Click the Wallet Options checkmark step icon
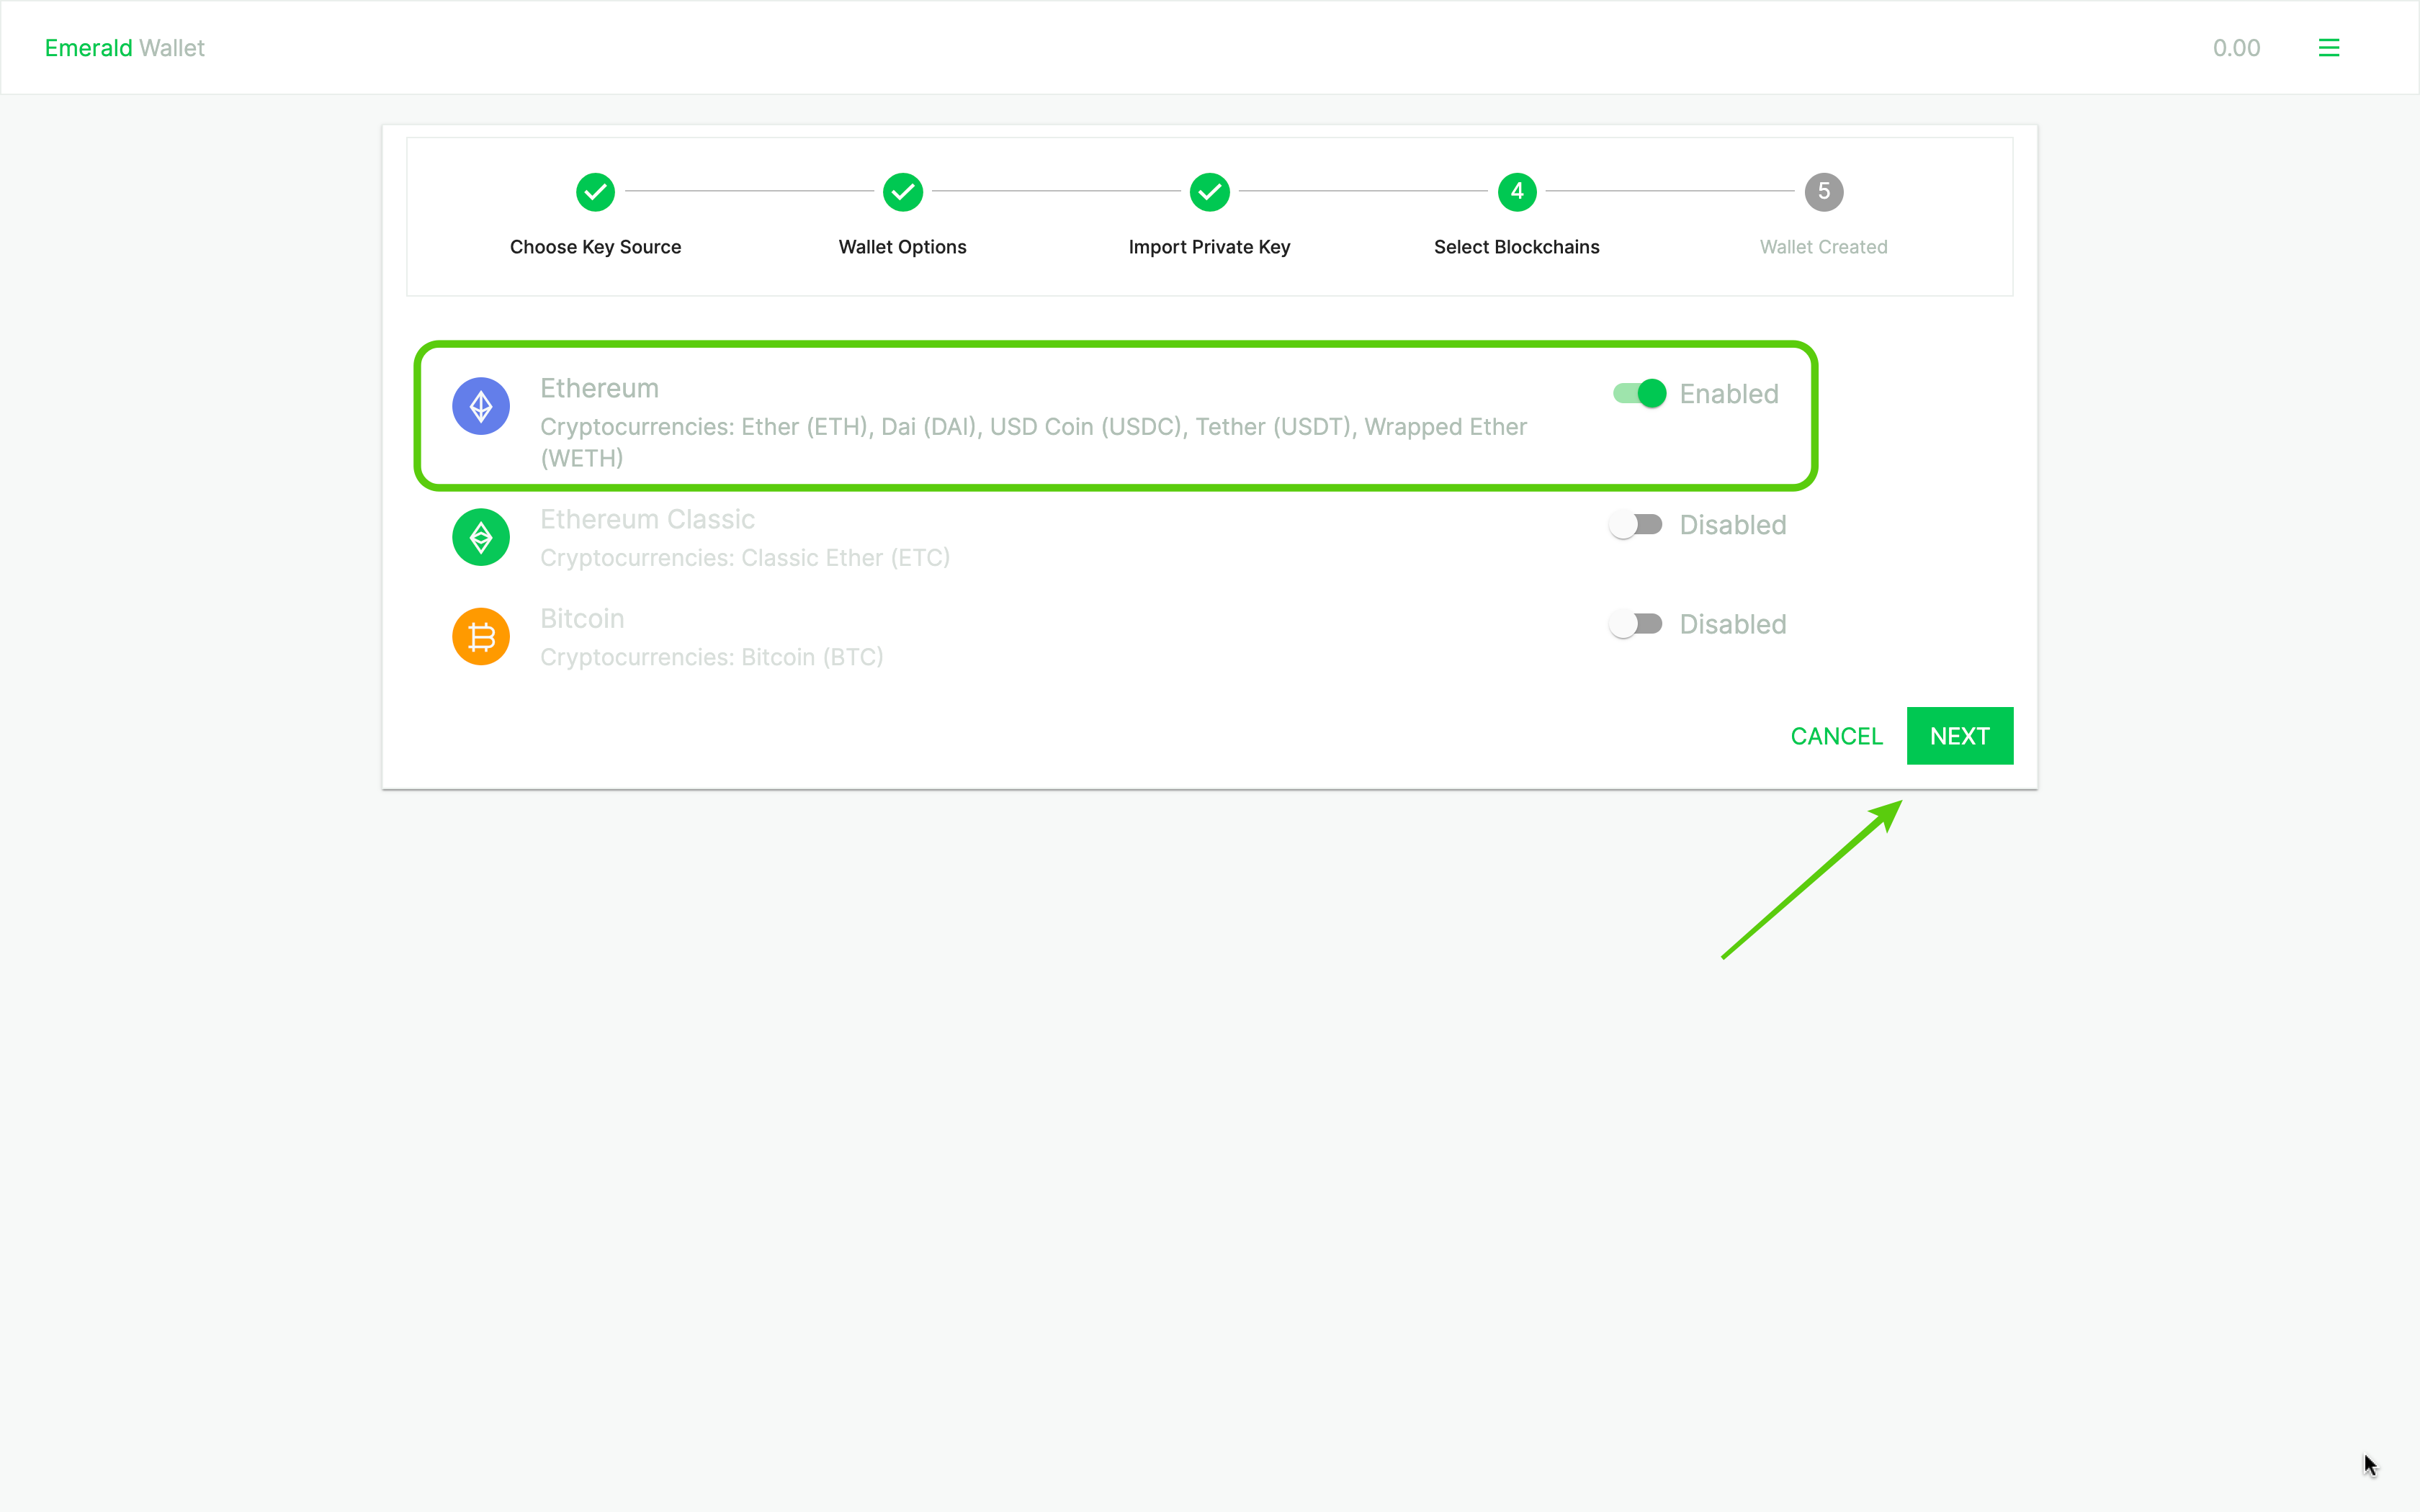 click(902, 191)
